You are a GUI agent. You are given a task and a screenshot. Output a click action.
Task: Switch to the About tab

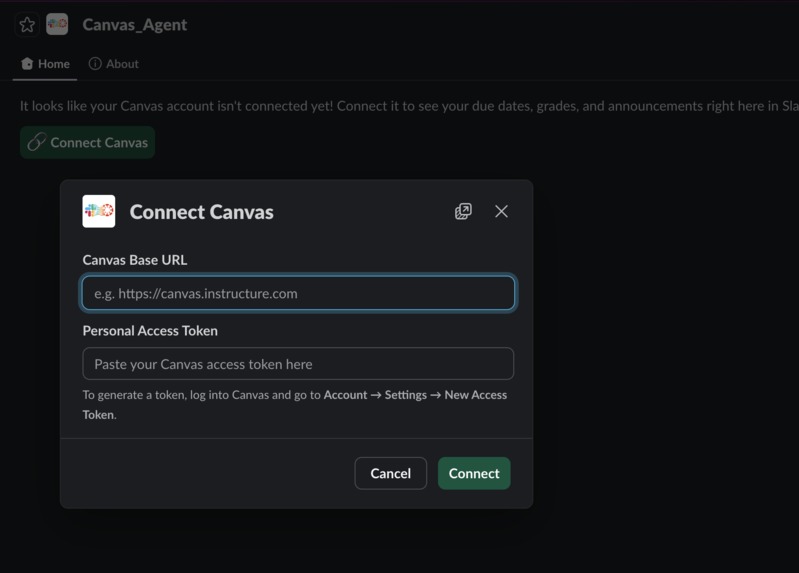pos(114,64)
